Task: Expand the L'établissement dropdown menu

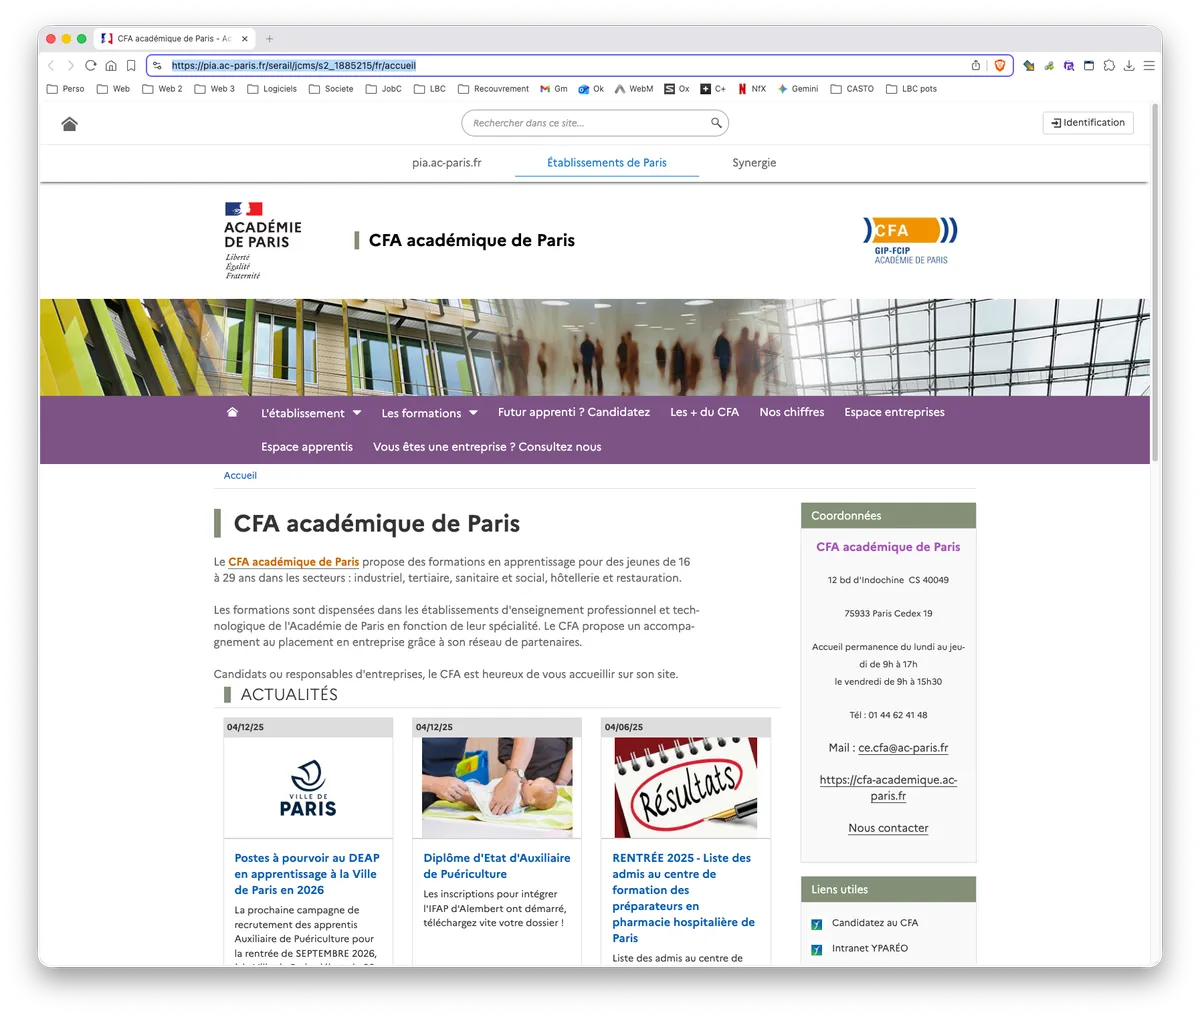Action: pyautogui.click(x=311, y=413)
